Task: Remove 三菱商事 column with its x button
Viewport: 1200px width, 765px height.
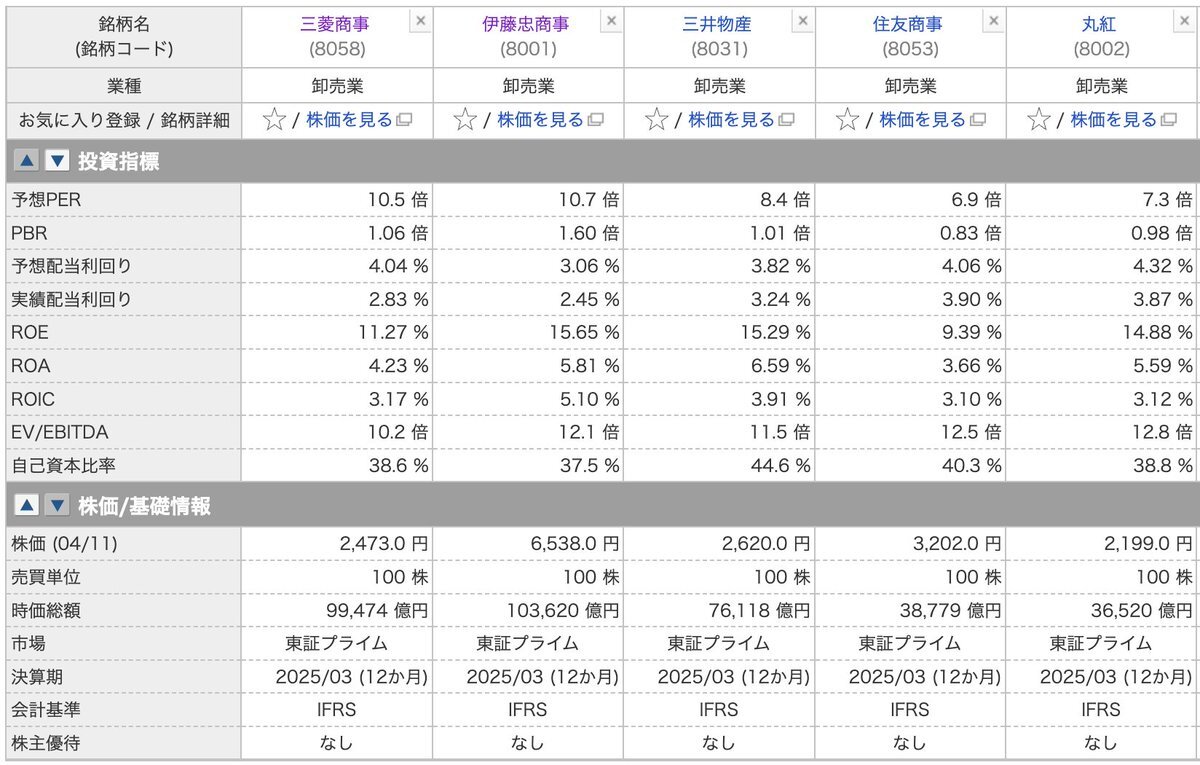Action: [420, 20]
